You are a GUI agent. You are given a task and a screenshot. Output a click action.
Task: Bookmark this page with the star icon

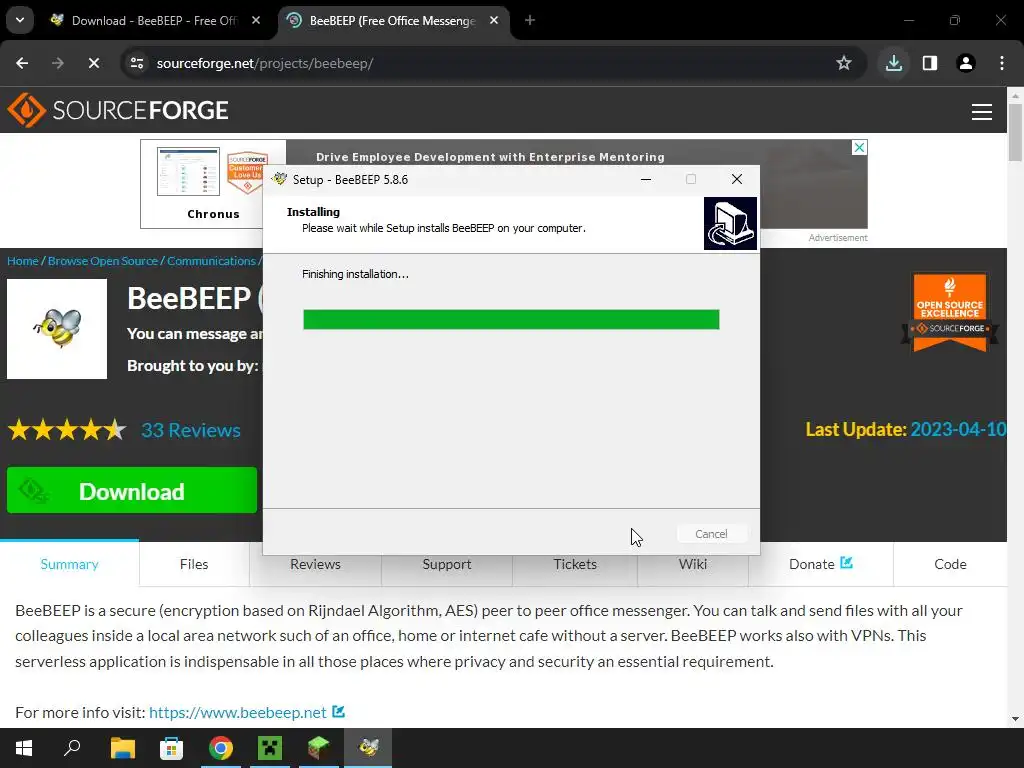(844, 63)
